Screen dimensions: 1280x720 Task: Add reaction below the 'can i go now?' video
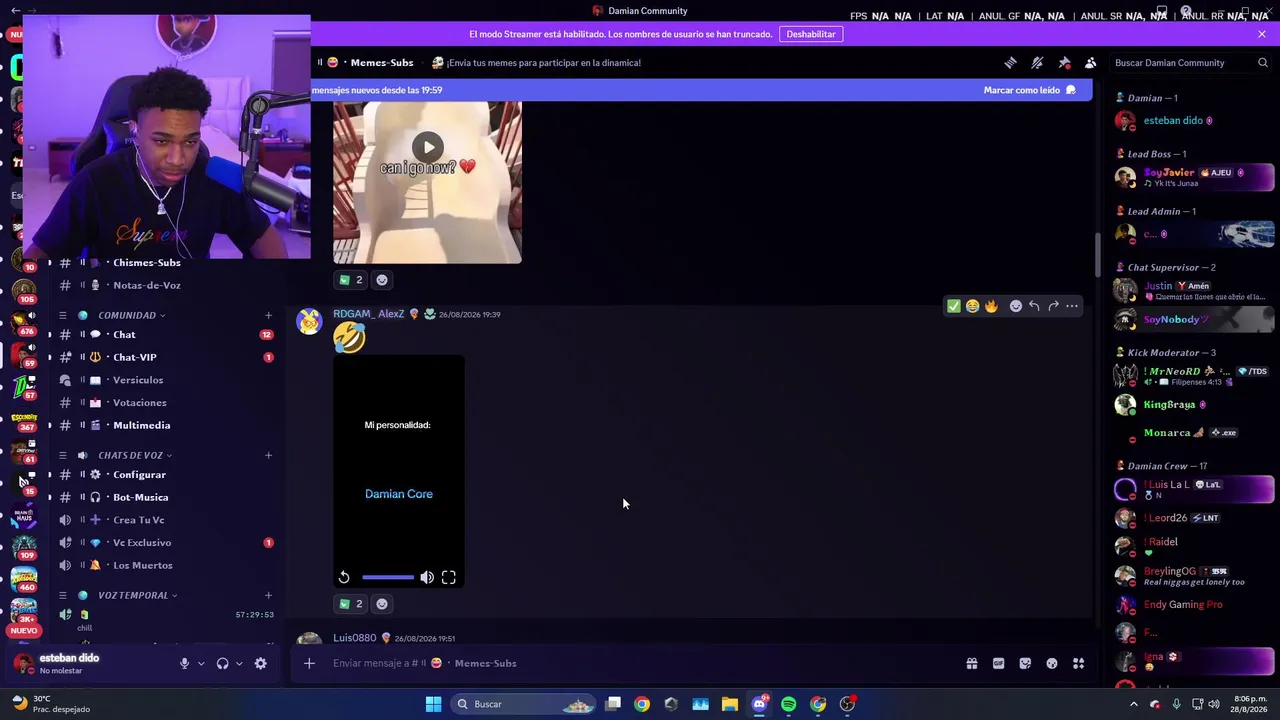point(382,280)
